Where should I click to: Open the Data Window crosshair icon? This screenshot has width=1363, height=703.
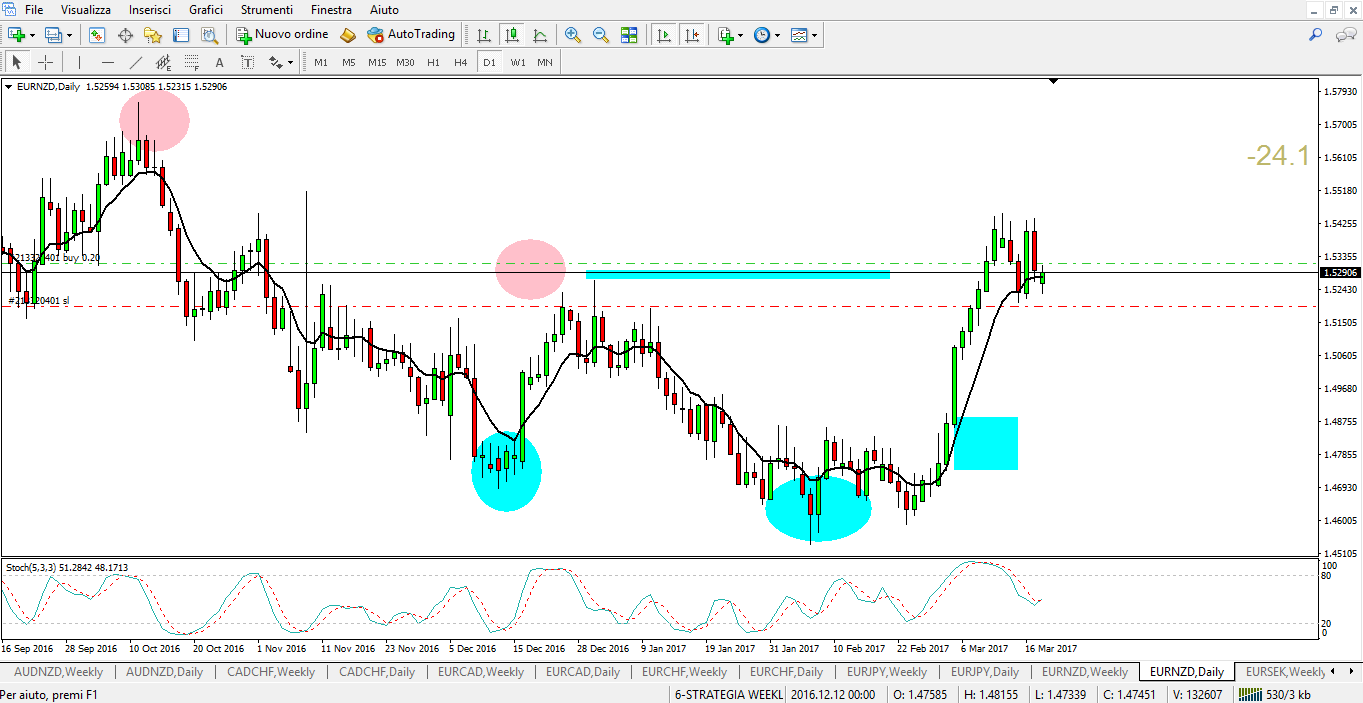(125, 35)
